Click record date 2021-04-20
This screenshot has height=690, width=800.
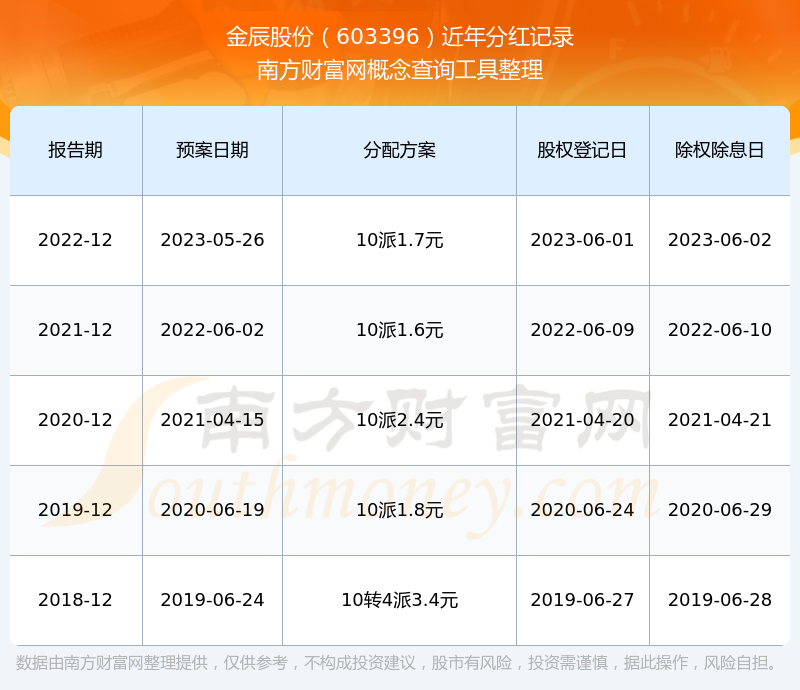pos(582,420)
